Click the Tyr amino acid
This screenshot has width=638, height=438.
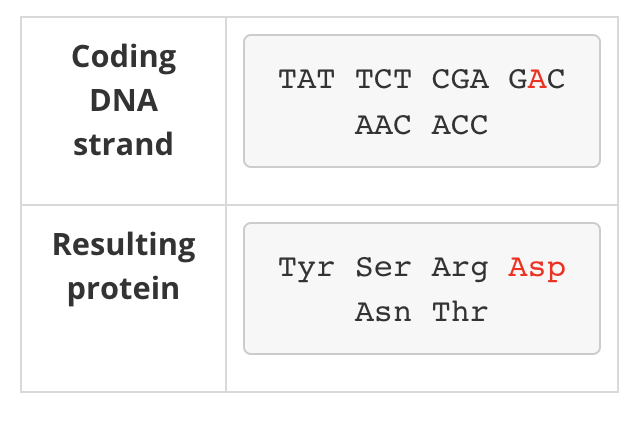tap(307, 268)
